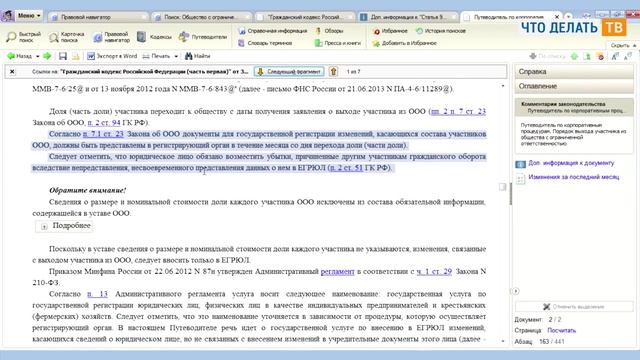Open tab list dropdown arrow
This screenshot has width=640, height=360.
tap(568, 17)
